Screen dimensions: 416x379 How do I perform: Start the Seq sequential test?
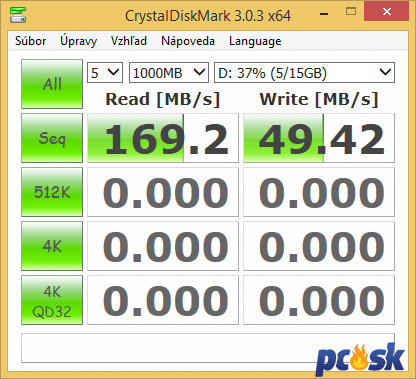point(52,138)
